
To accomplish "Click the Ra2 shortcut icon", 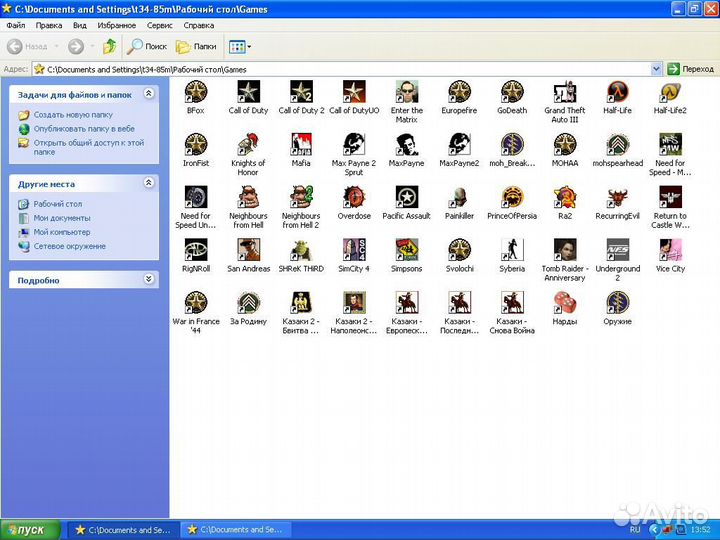I will pyautogui.click(x=565, y=197).
